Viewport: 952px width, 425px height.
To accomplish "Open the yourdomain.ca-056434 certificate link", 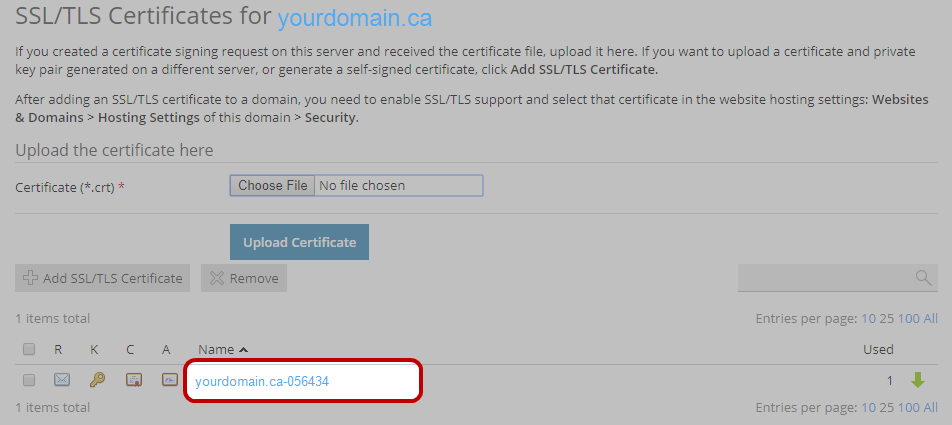I will click(x=262, y=381).
